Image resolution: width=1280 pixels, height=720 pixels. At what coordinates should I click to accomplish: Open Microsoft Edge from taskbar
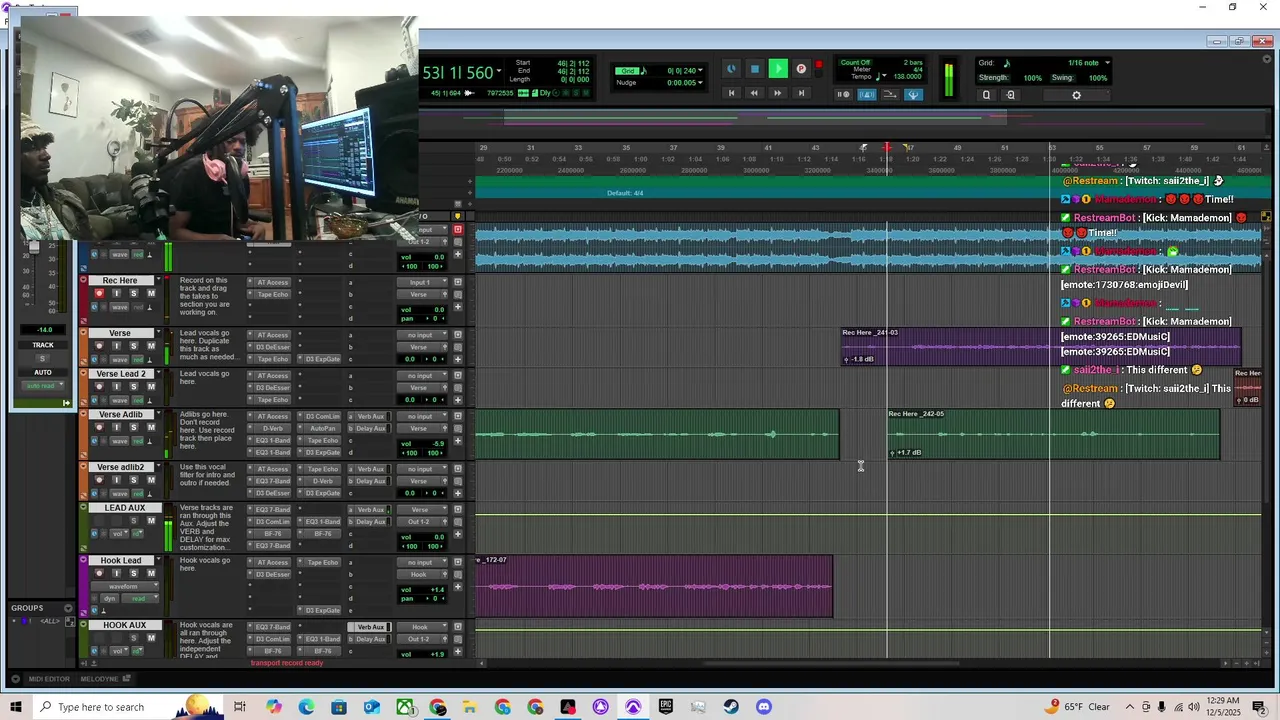[306, 707]
